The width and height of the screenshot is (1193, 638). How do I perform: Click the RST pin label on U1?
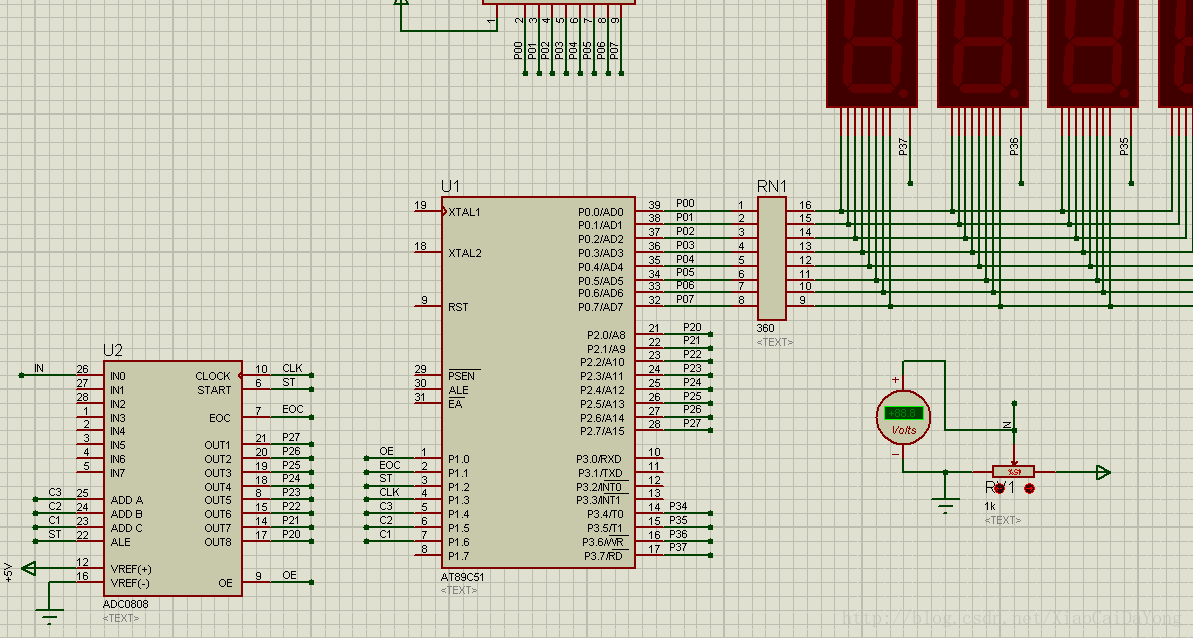(458, 307)
